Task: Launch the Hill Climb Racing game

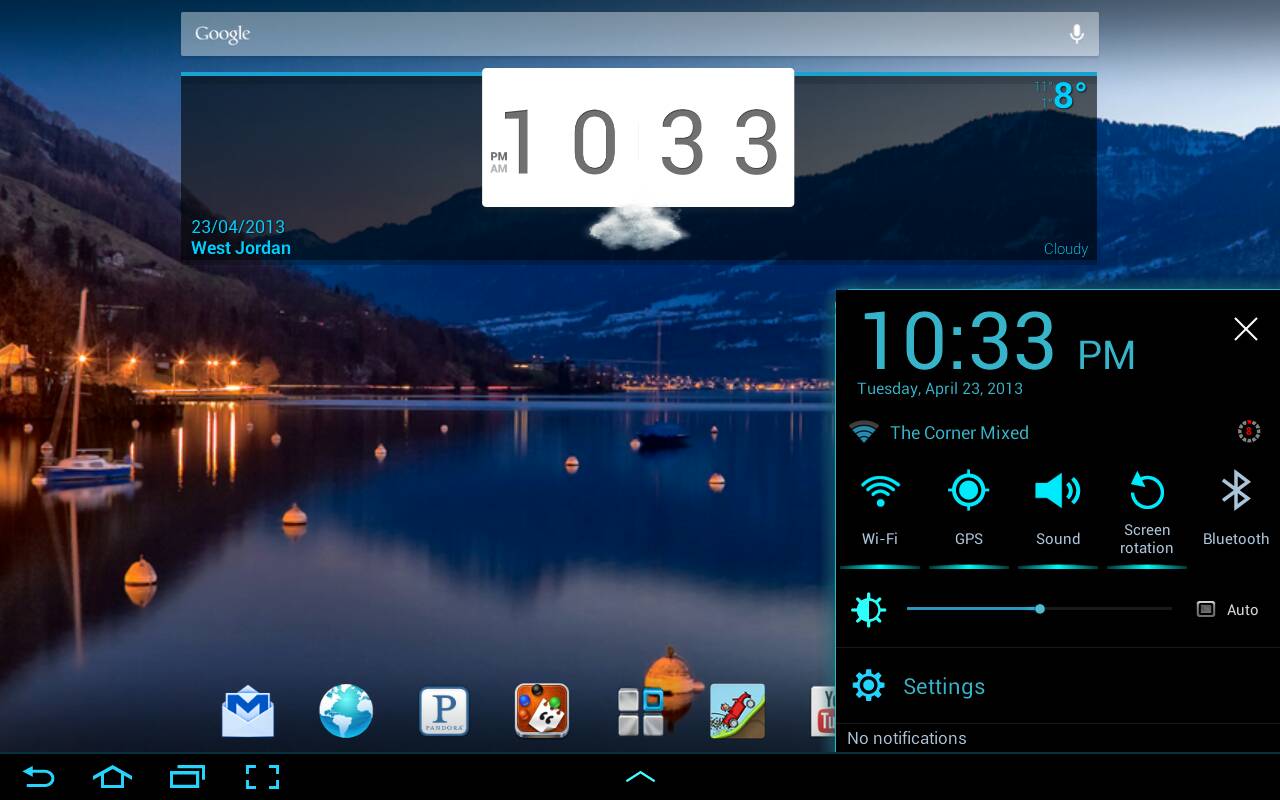Action: [737, 711]
